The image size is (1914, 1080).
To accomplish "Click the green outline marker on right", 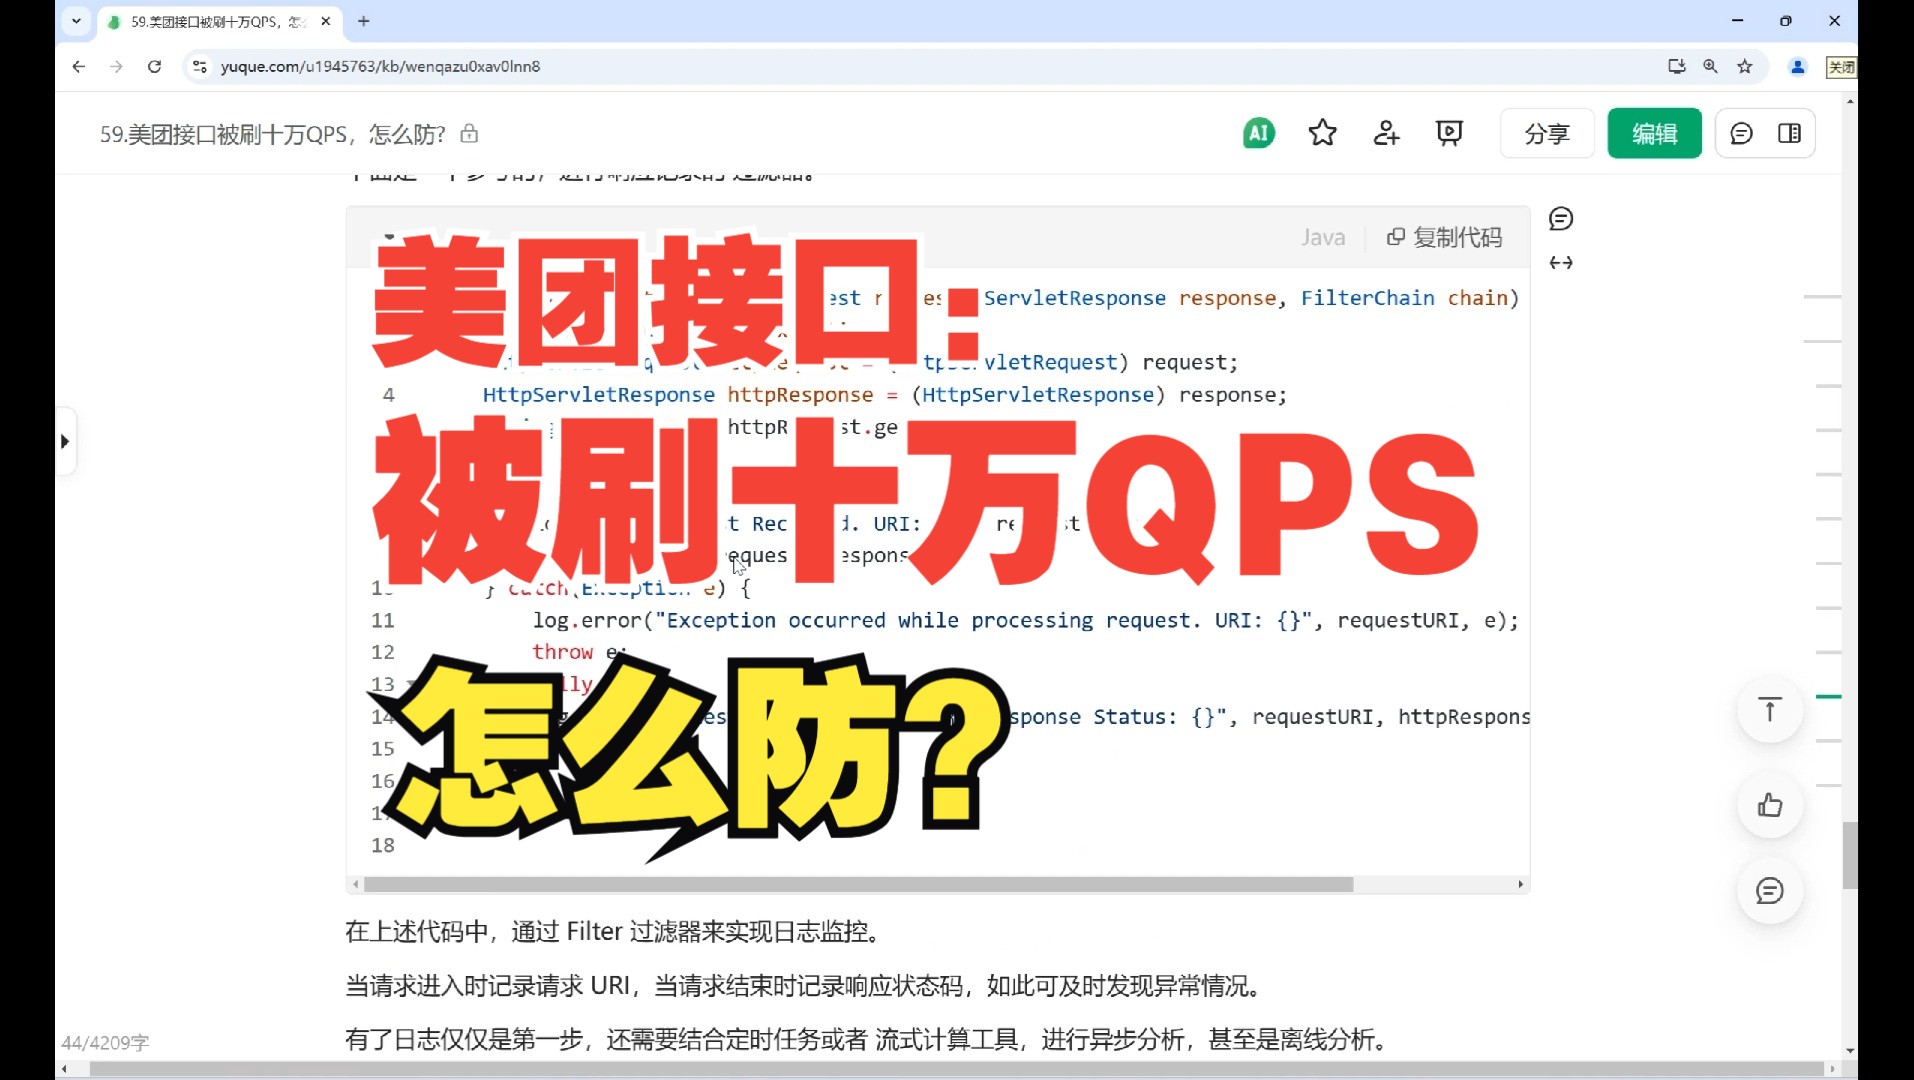I will (1828, 696).
